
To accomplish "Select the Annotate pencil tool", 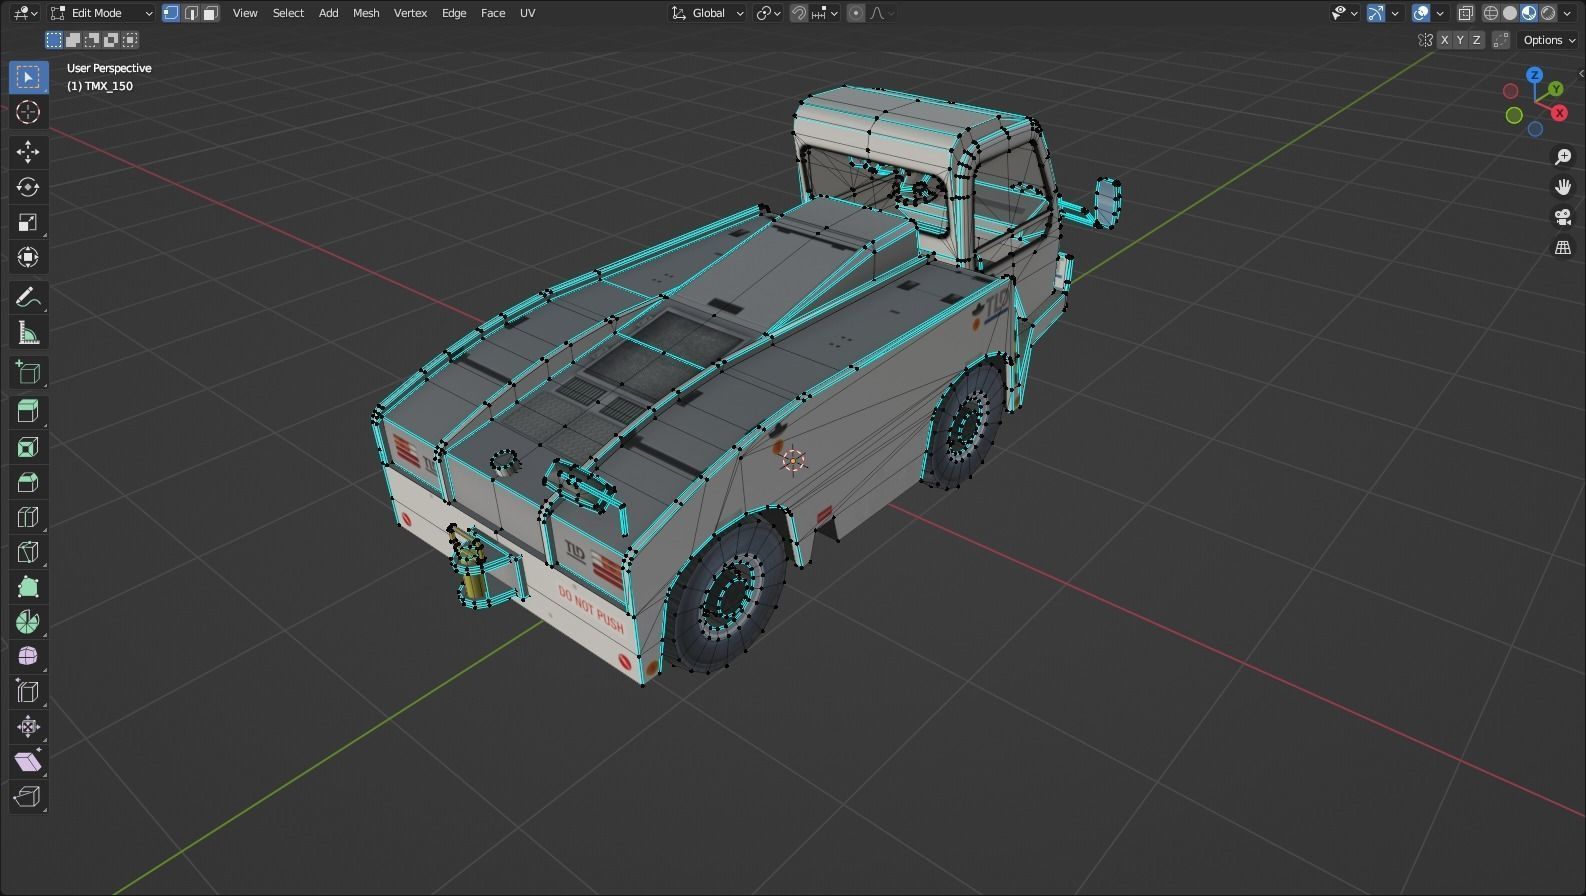I will 28,297.
